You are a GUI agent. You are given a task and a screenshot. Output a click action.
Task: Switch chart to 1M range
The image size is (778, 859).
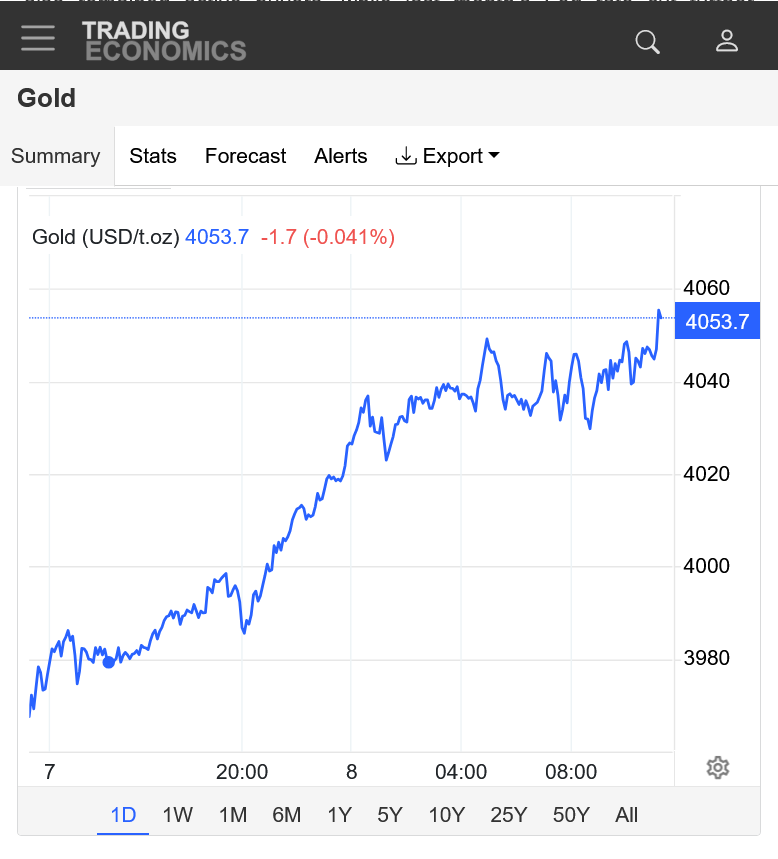232,815
